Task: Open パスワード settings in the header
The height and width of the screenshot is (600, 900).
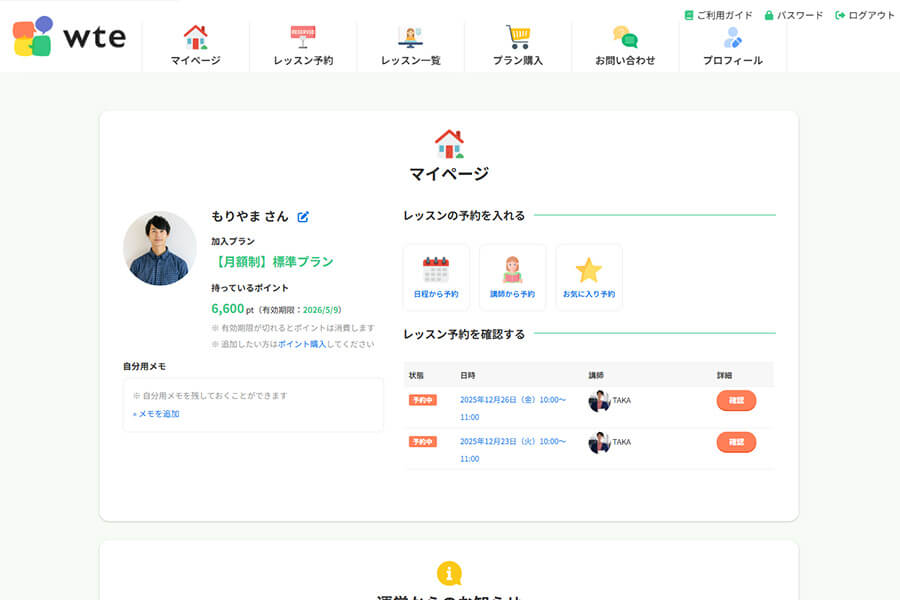Action: 795,15
